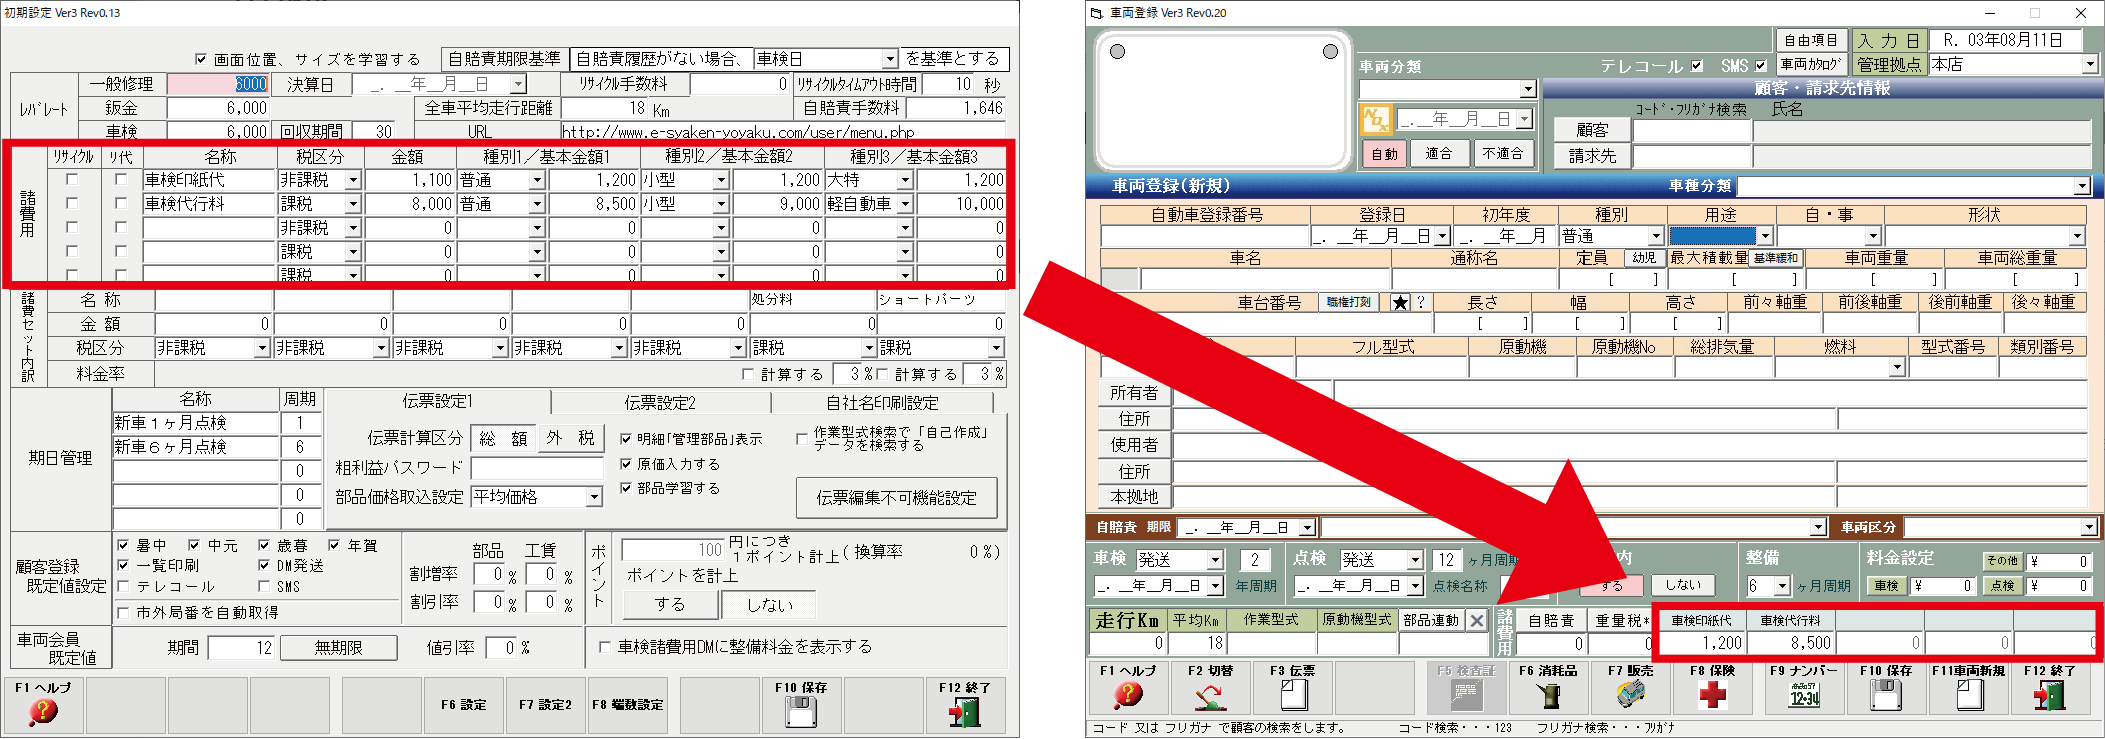The height and width of the screenshot is (739, 2105).
Task: Switch to the 伝票設定2 tab
Action: [x=660, y=402]
